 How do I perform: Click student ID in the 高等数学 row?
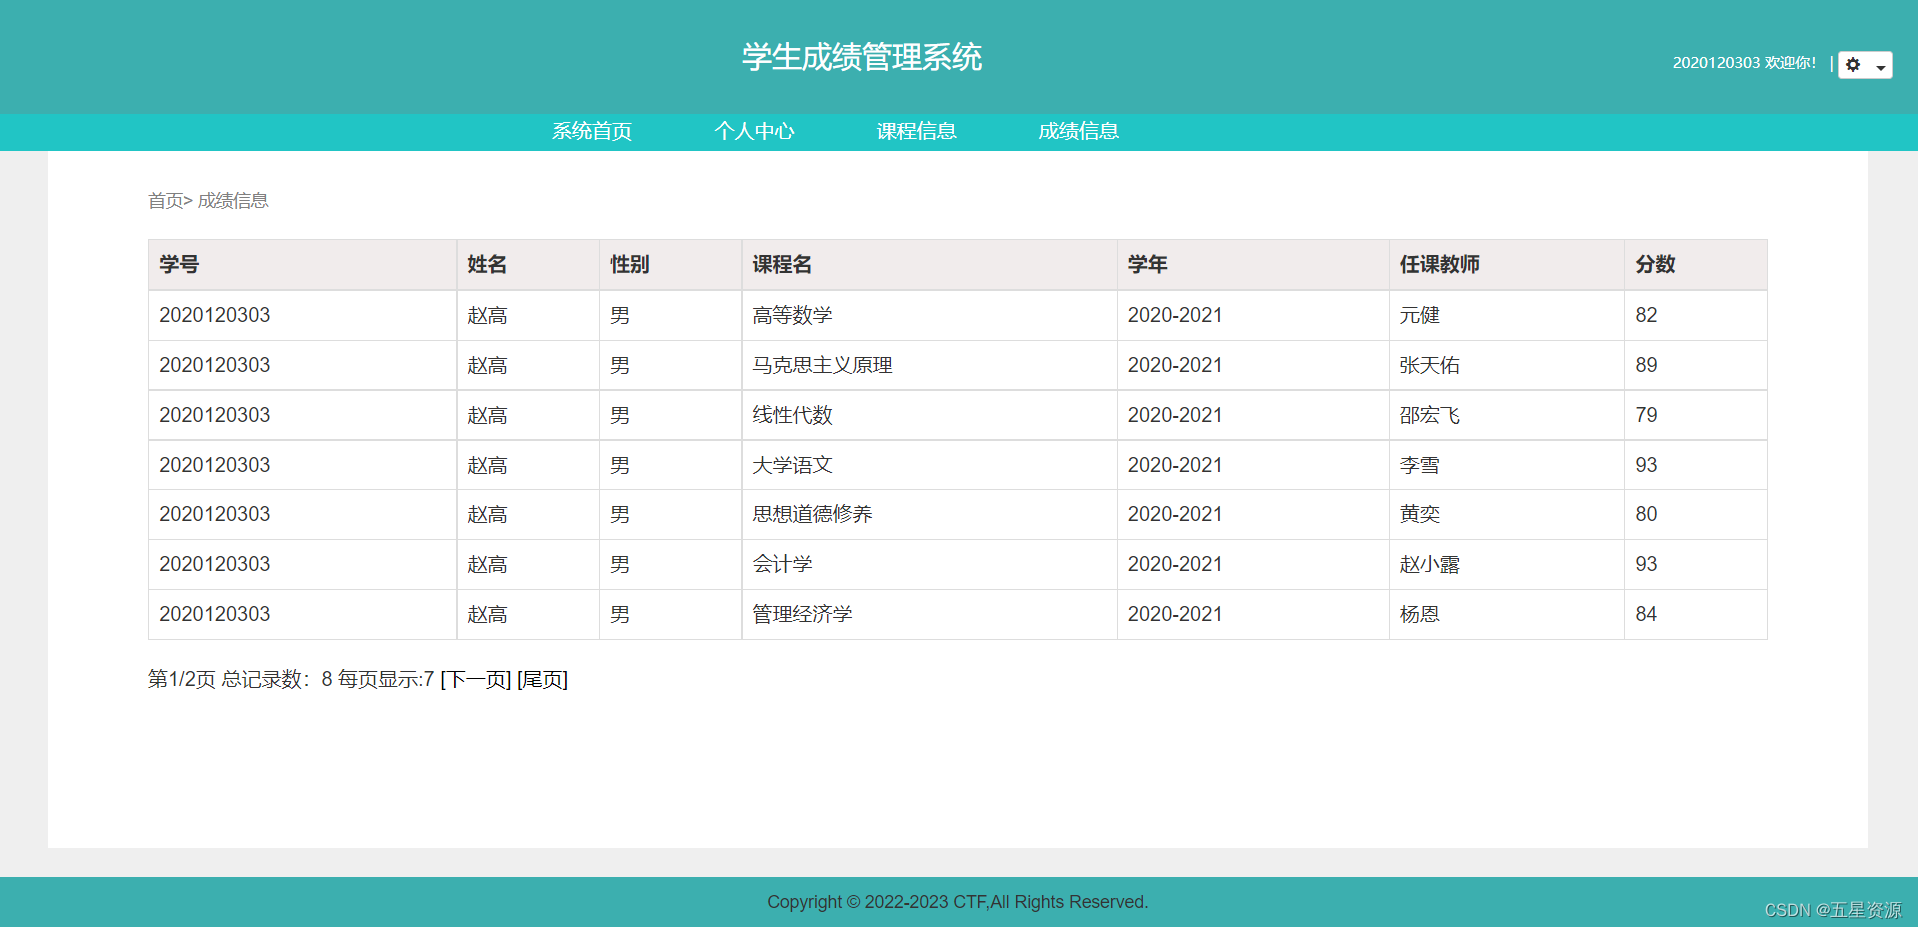(x=215, y=316)
